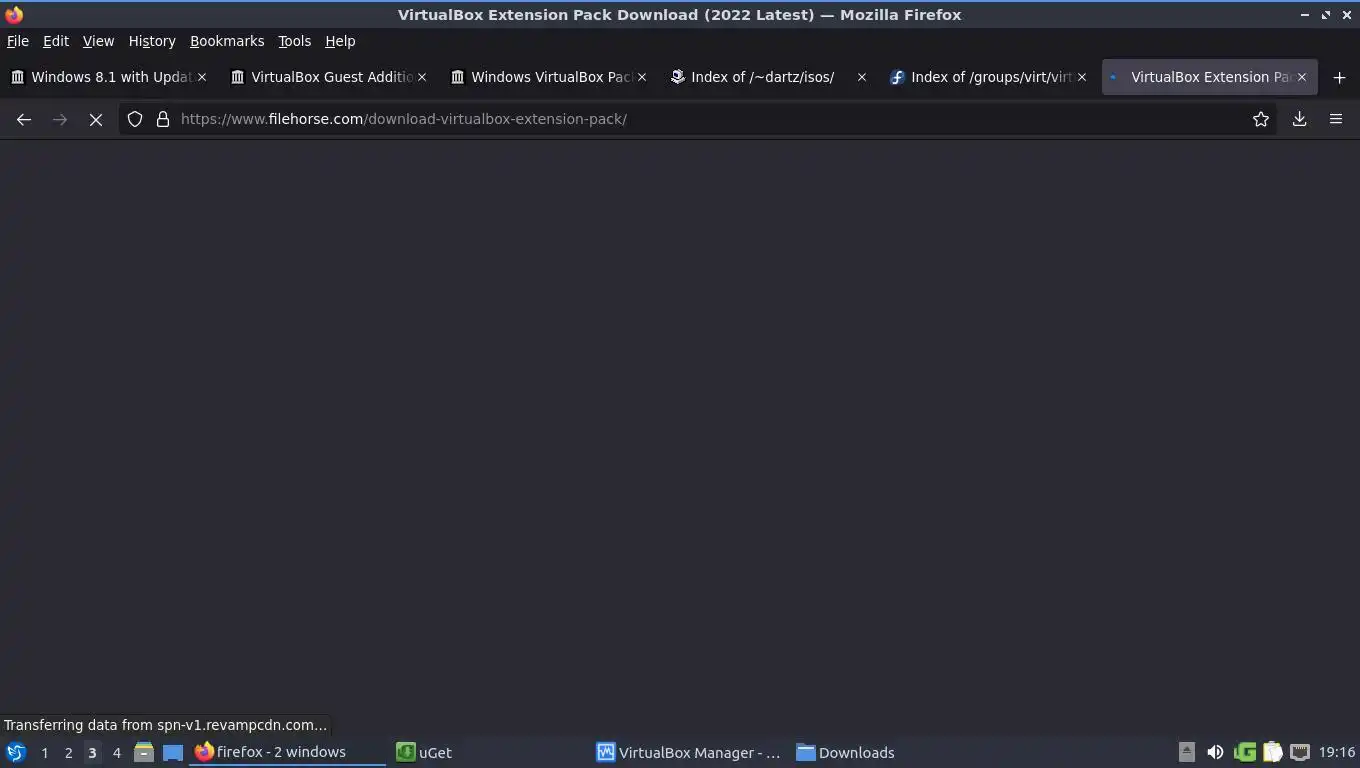Switch to workspace 2

click(68, 753)
